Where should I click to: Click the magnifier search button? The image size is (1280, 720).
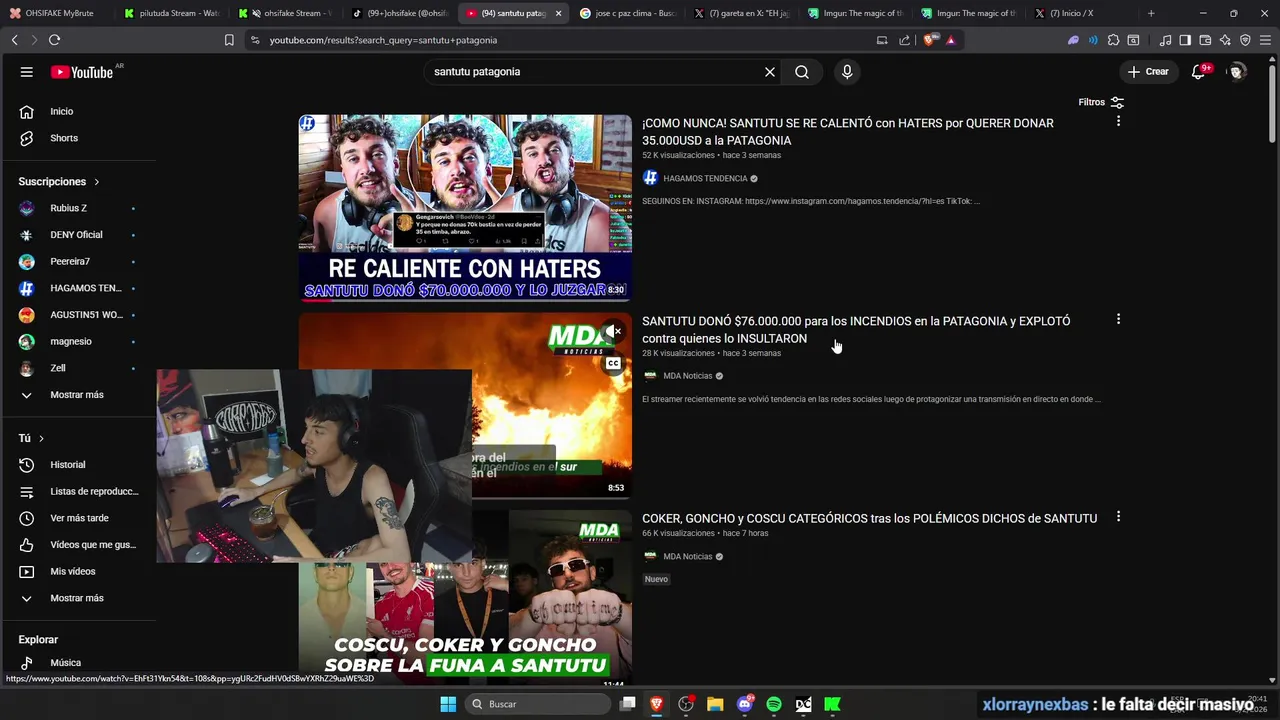802,72
